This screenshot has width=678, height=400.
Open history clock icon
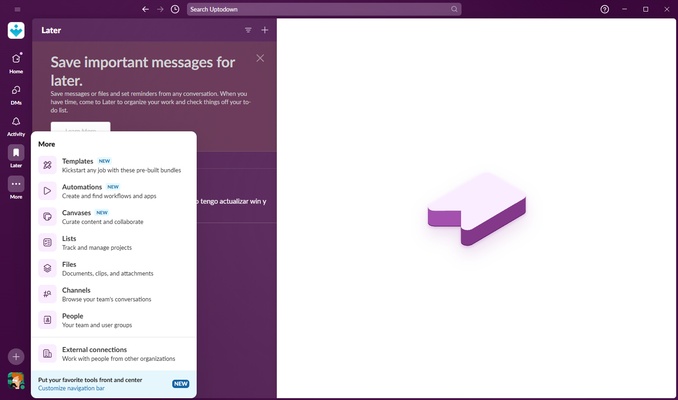(x=175, y=9)
